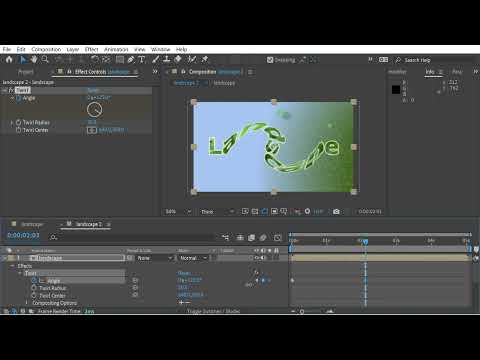Collapse the Twirl effect in Effect Controls
The image size is (480, 360).
[x=4, y=90]
